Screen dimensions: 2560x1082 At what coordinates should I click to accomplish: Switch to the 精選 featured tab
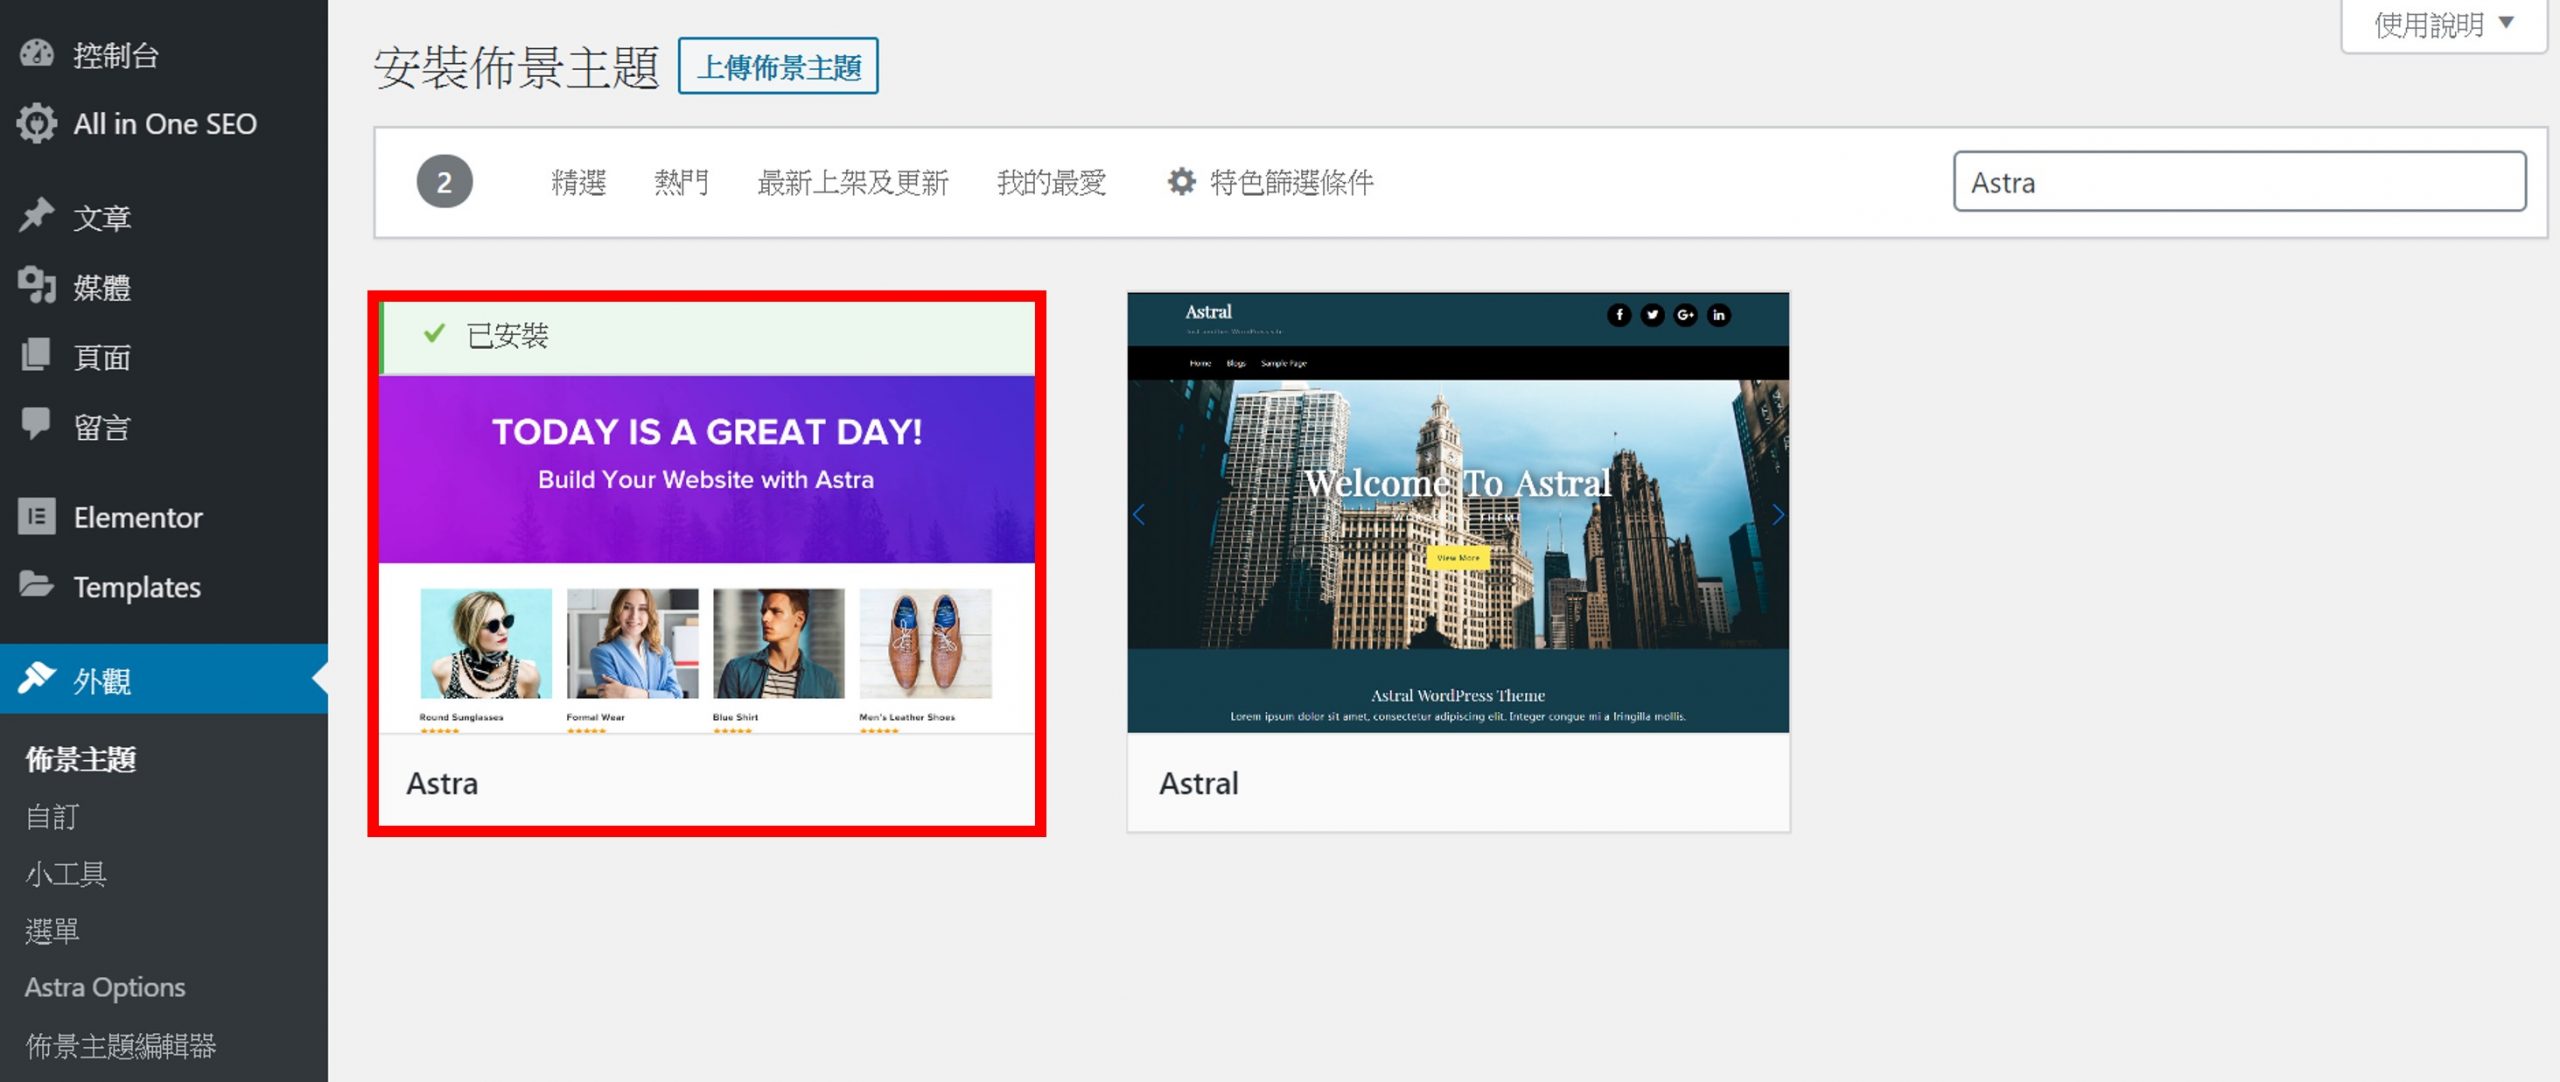579,182
